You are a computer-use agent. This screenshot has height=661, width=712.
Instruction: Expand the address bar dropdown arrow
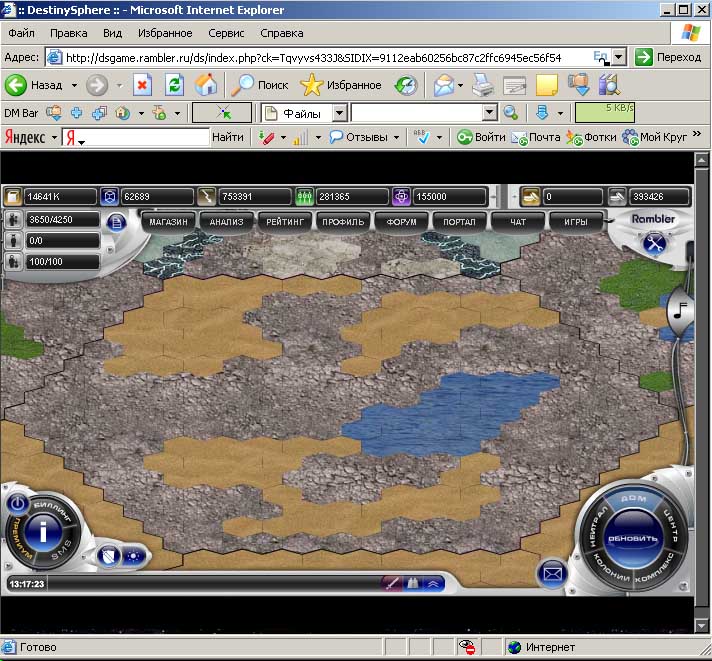click(x=618, y=57)
